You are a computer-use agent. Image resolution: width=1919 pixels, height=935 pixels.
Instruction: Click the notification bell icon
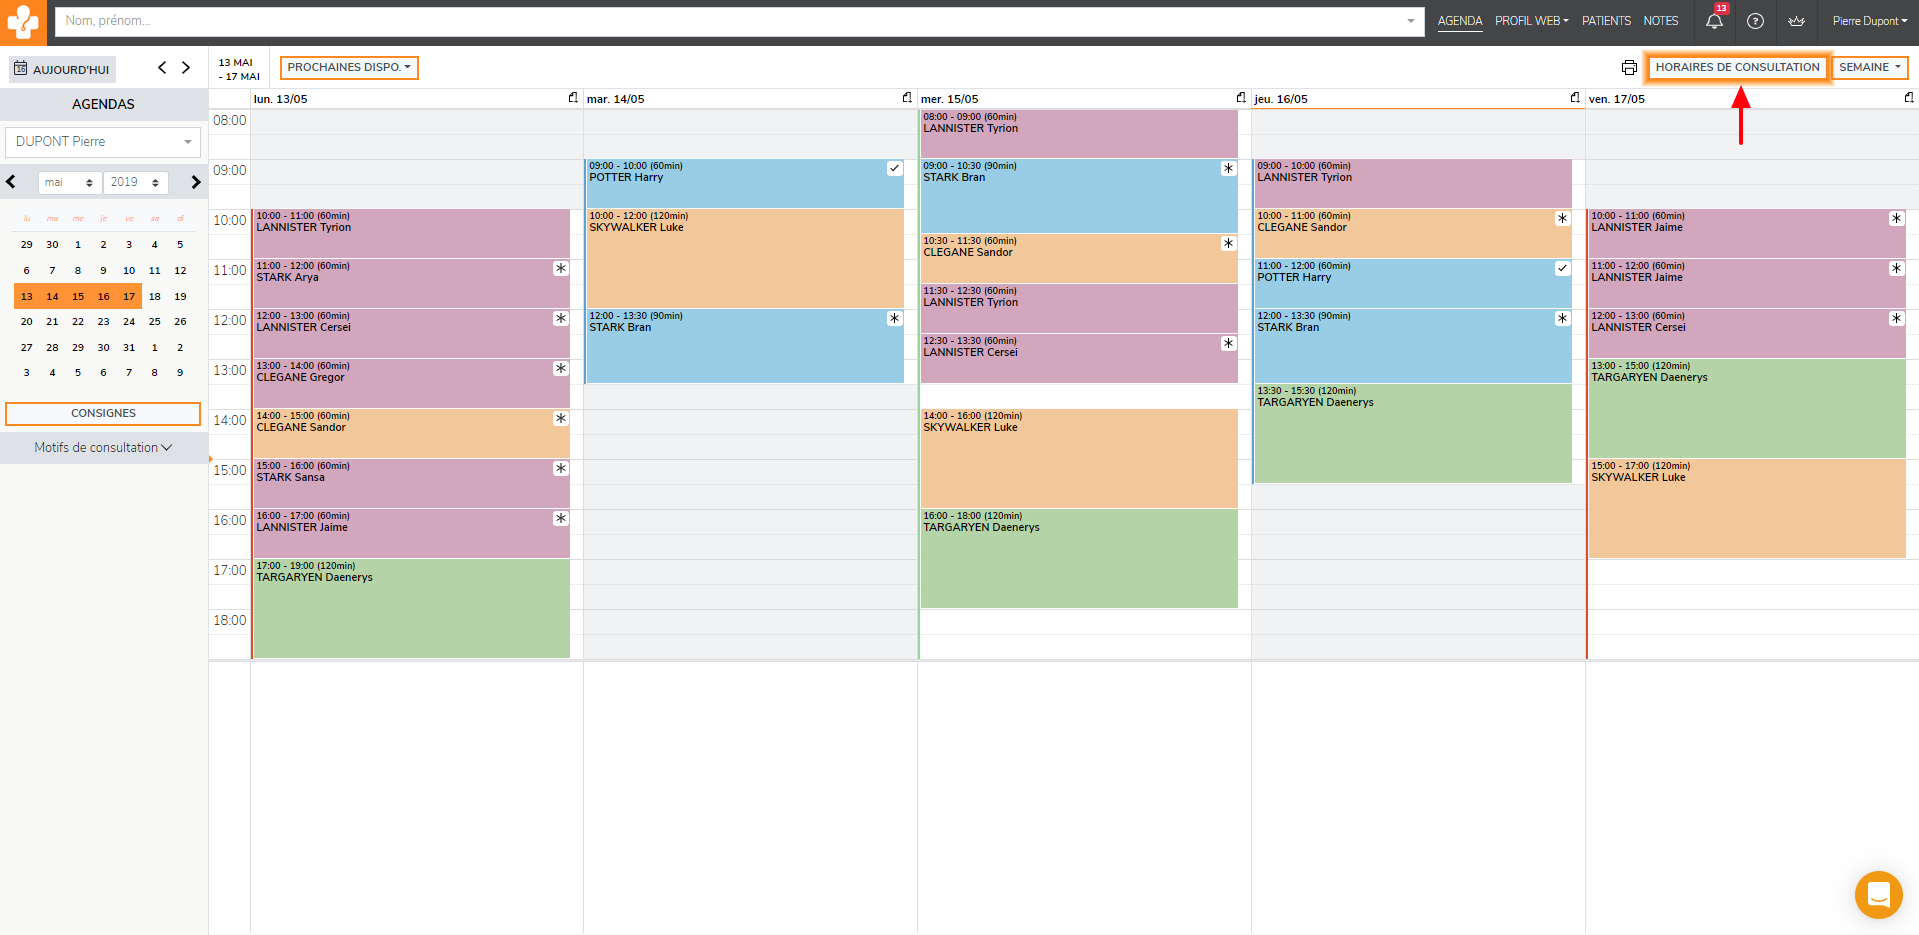tap(1714, 21)
